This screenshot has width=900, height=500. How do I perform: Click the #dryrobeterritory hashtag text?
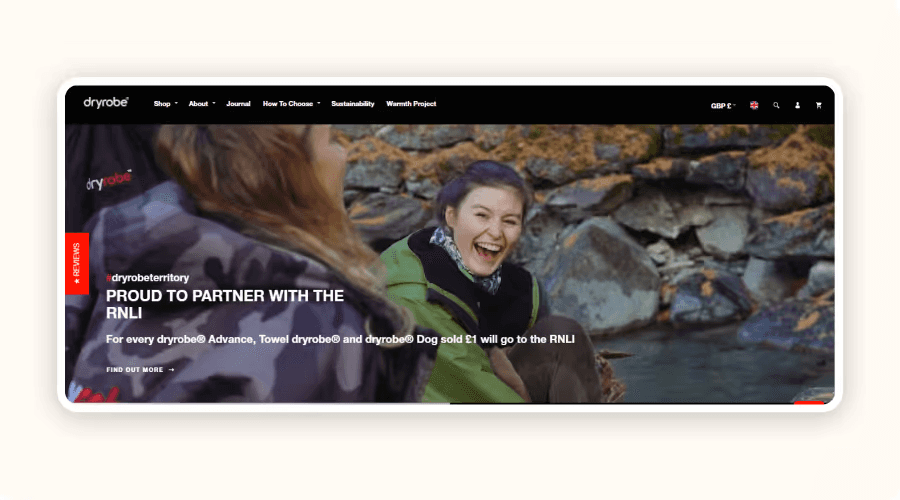click(x=148, y=278)
